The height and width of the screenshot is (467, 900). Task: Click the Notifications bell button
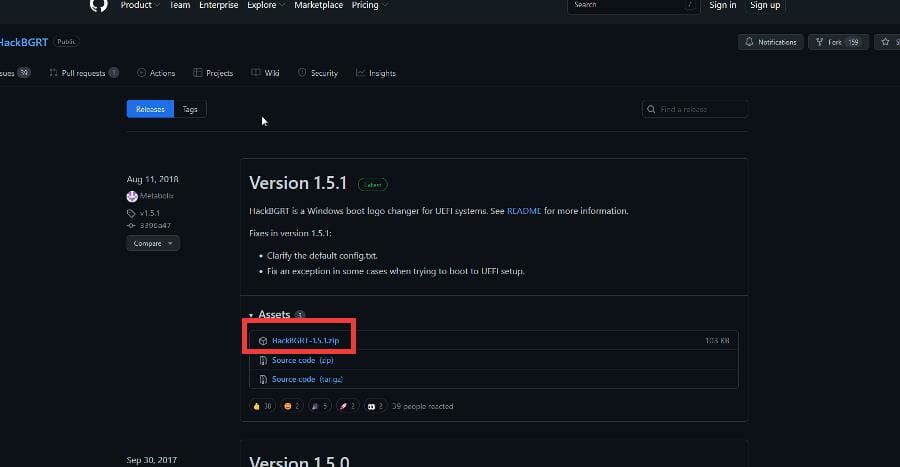(770, 42)
